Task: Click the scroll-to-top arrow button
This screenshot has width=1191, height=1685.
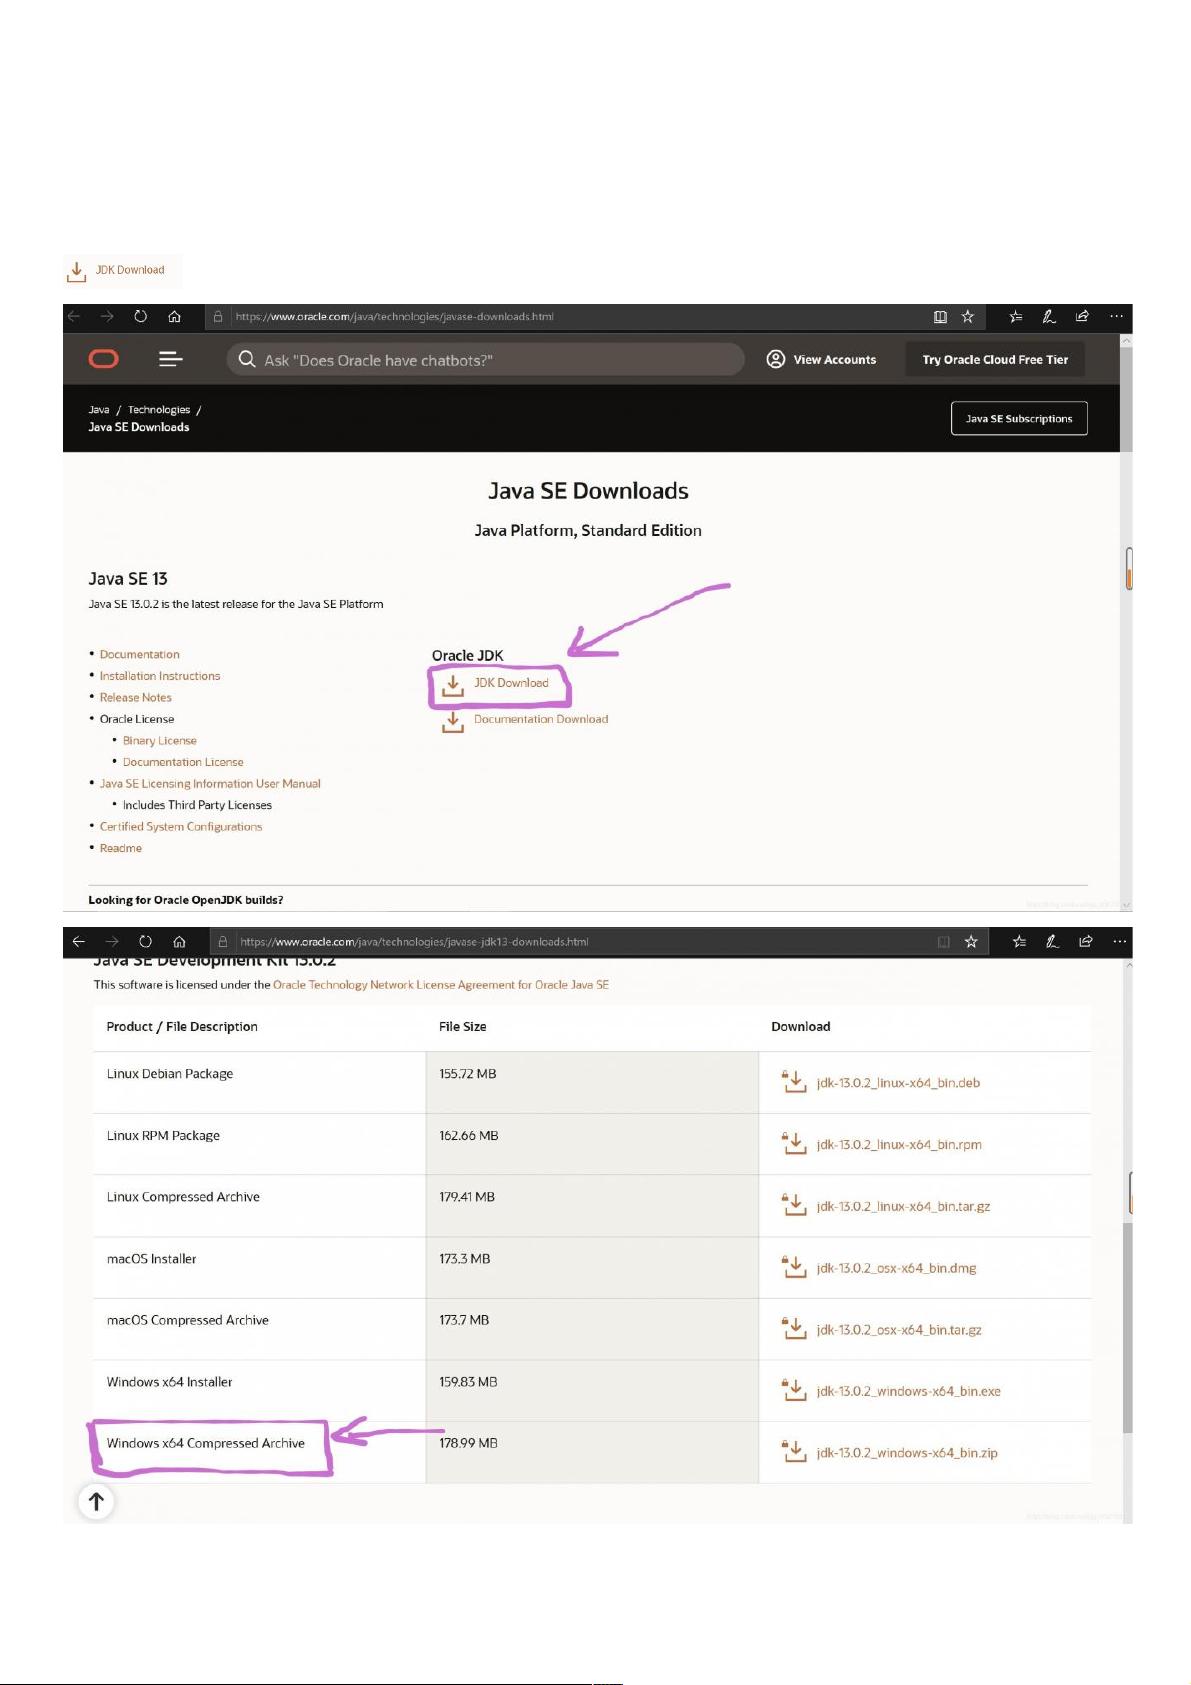Action: tap(96, 1501)
